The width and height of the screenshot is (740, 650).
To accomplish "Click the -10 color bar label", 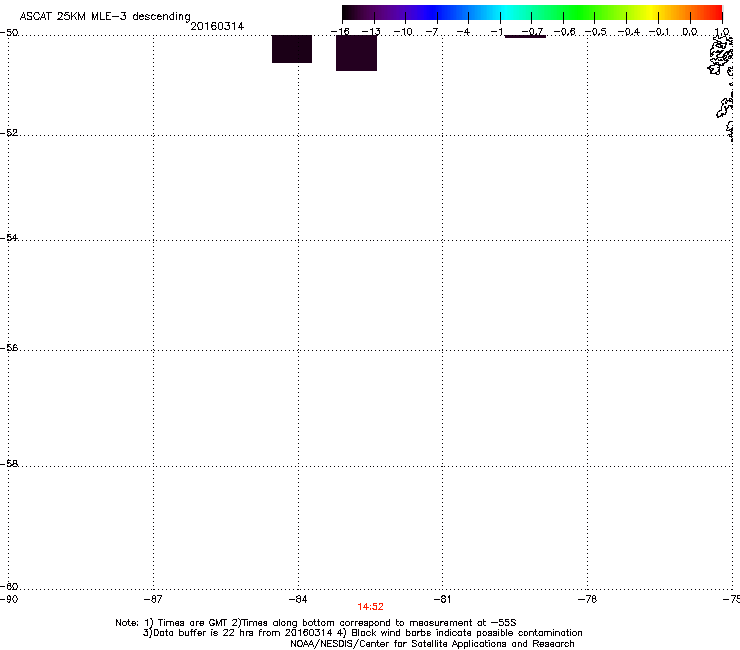I will pyautogui.click(x=403, y=32).
